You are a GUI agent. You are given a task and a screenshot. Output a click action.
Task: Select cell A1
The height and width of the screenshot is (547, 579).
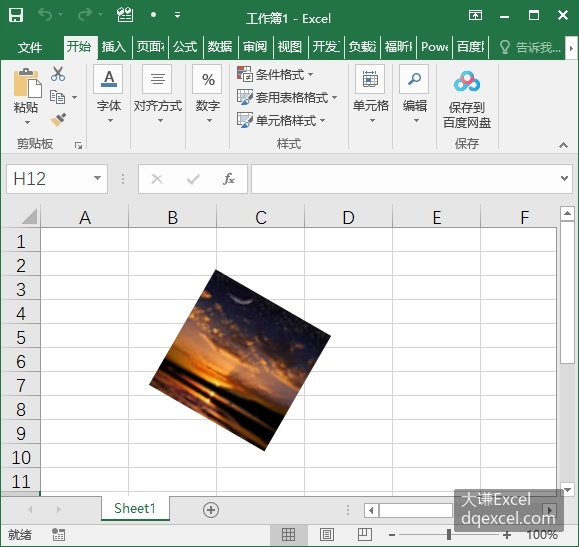tap(85, 240)
